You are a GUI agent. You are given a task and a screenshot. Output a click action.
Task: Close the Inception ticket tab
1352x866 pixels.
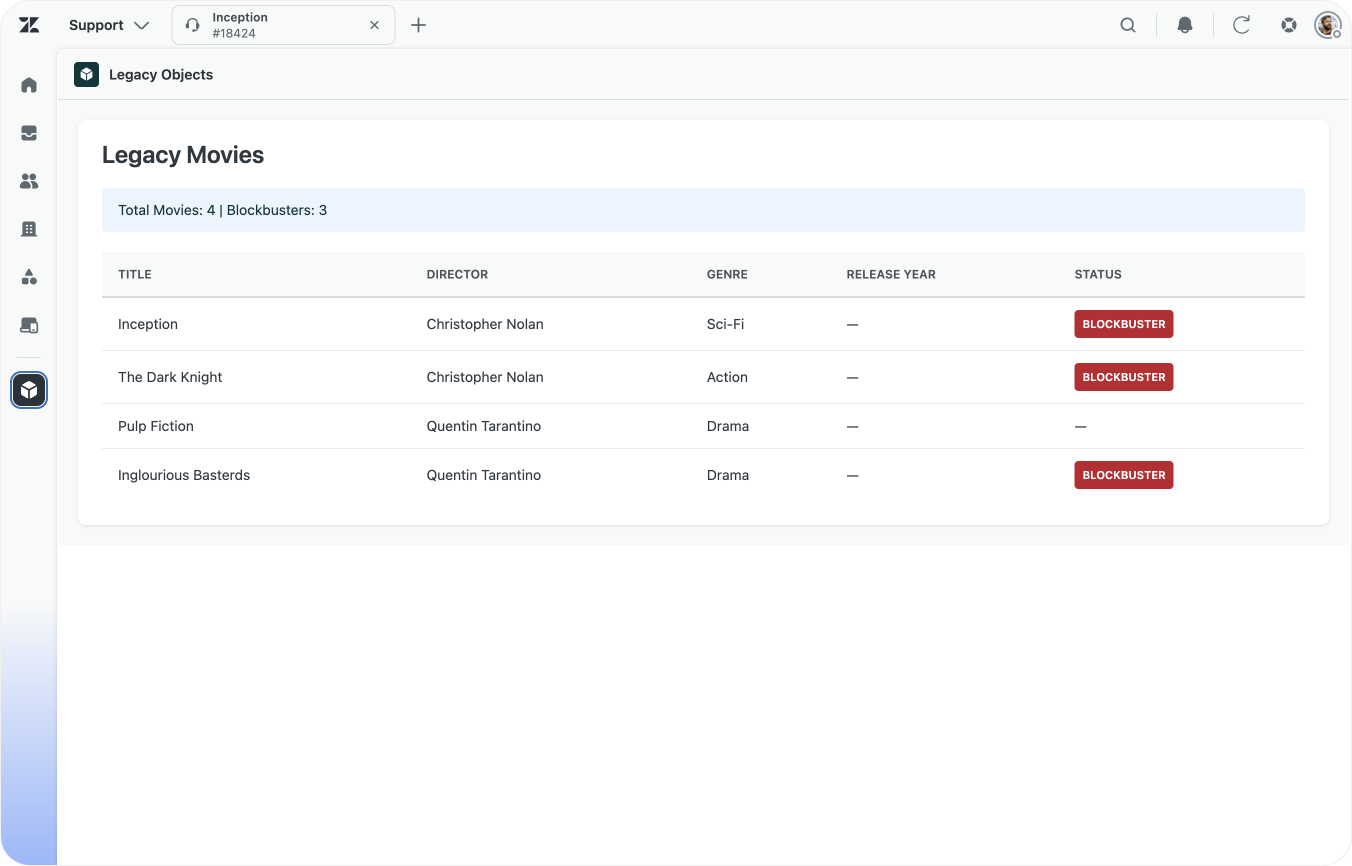pos(375,25)
